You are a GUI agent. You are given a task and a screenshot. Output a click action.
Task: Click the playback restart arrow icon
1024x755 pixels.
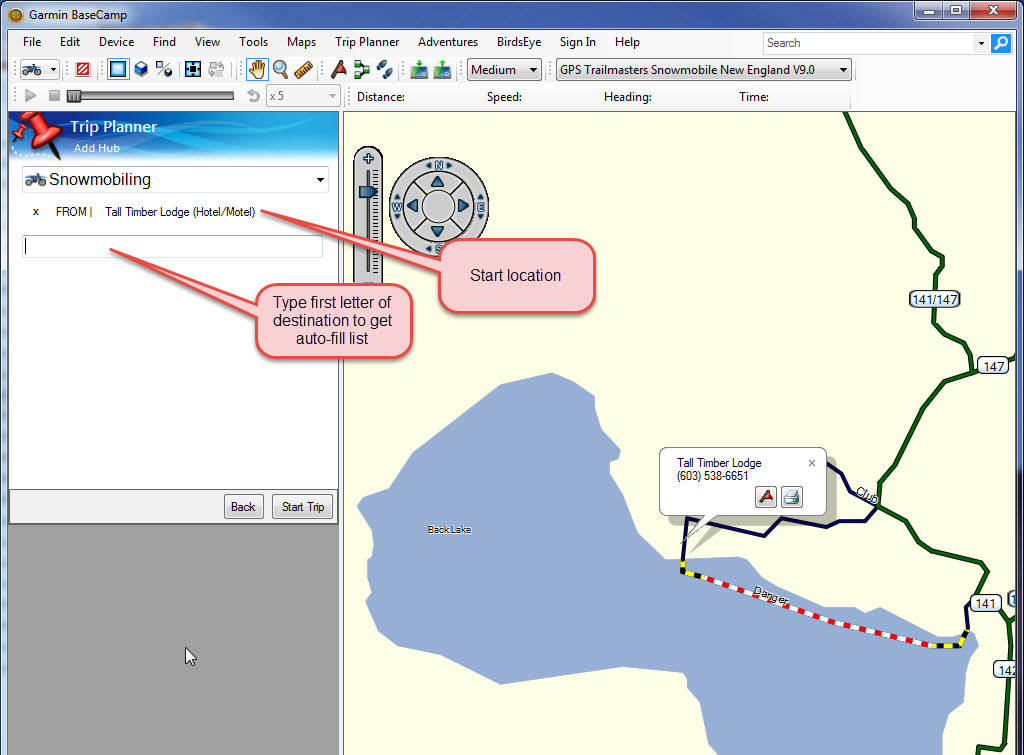click(x=253, y=96)
